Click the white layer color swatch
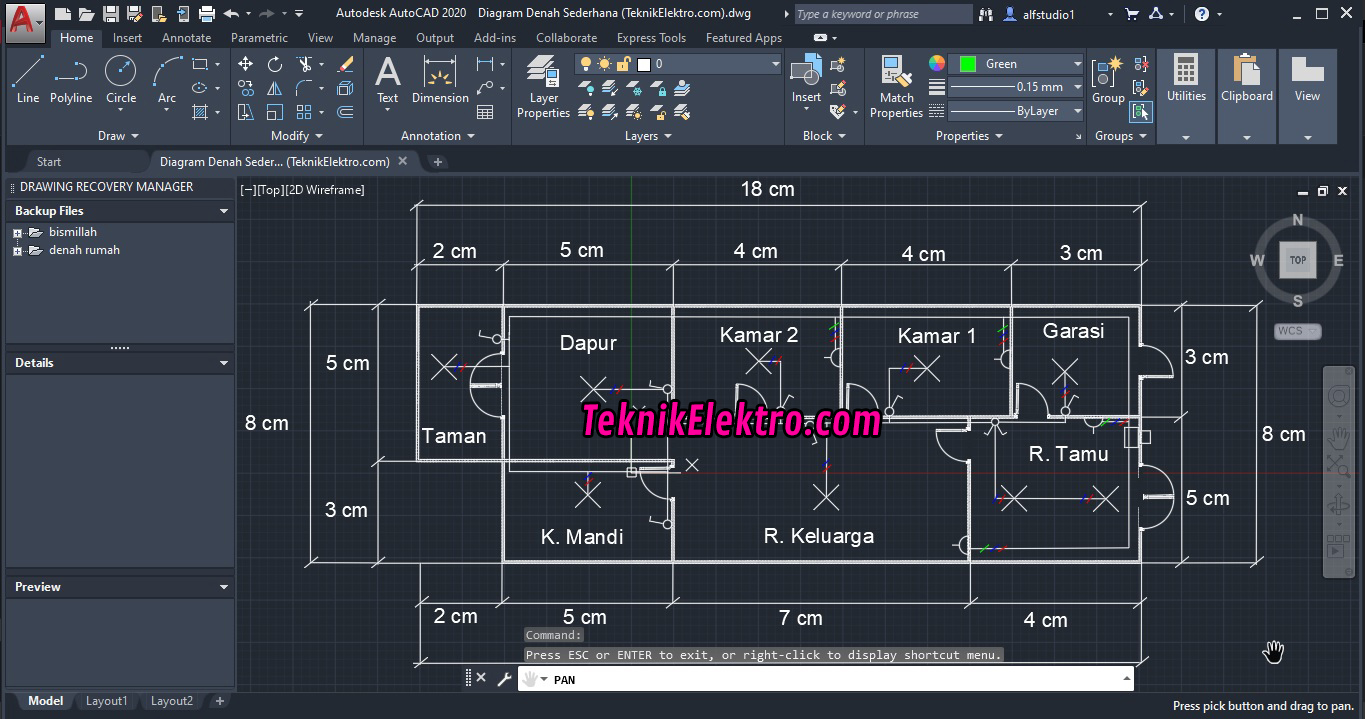 [644, 64]
